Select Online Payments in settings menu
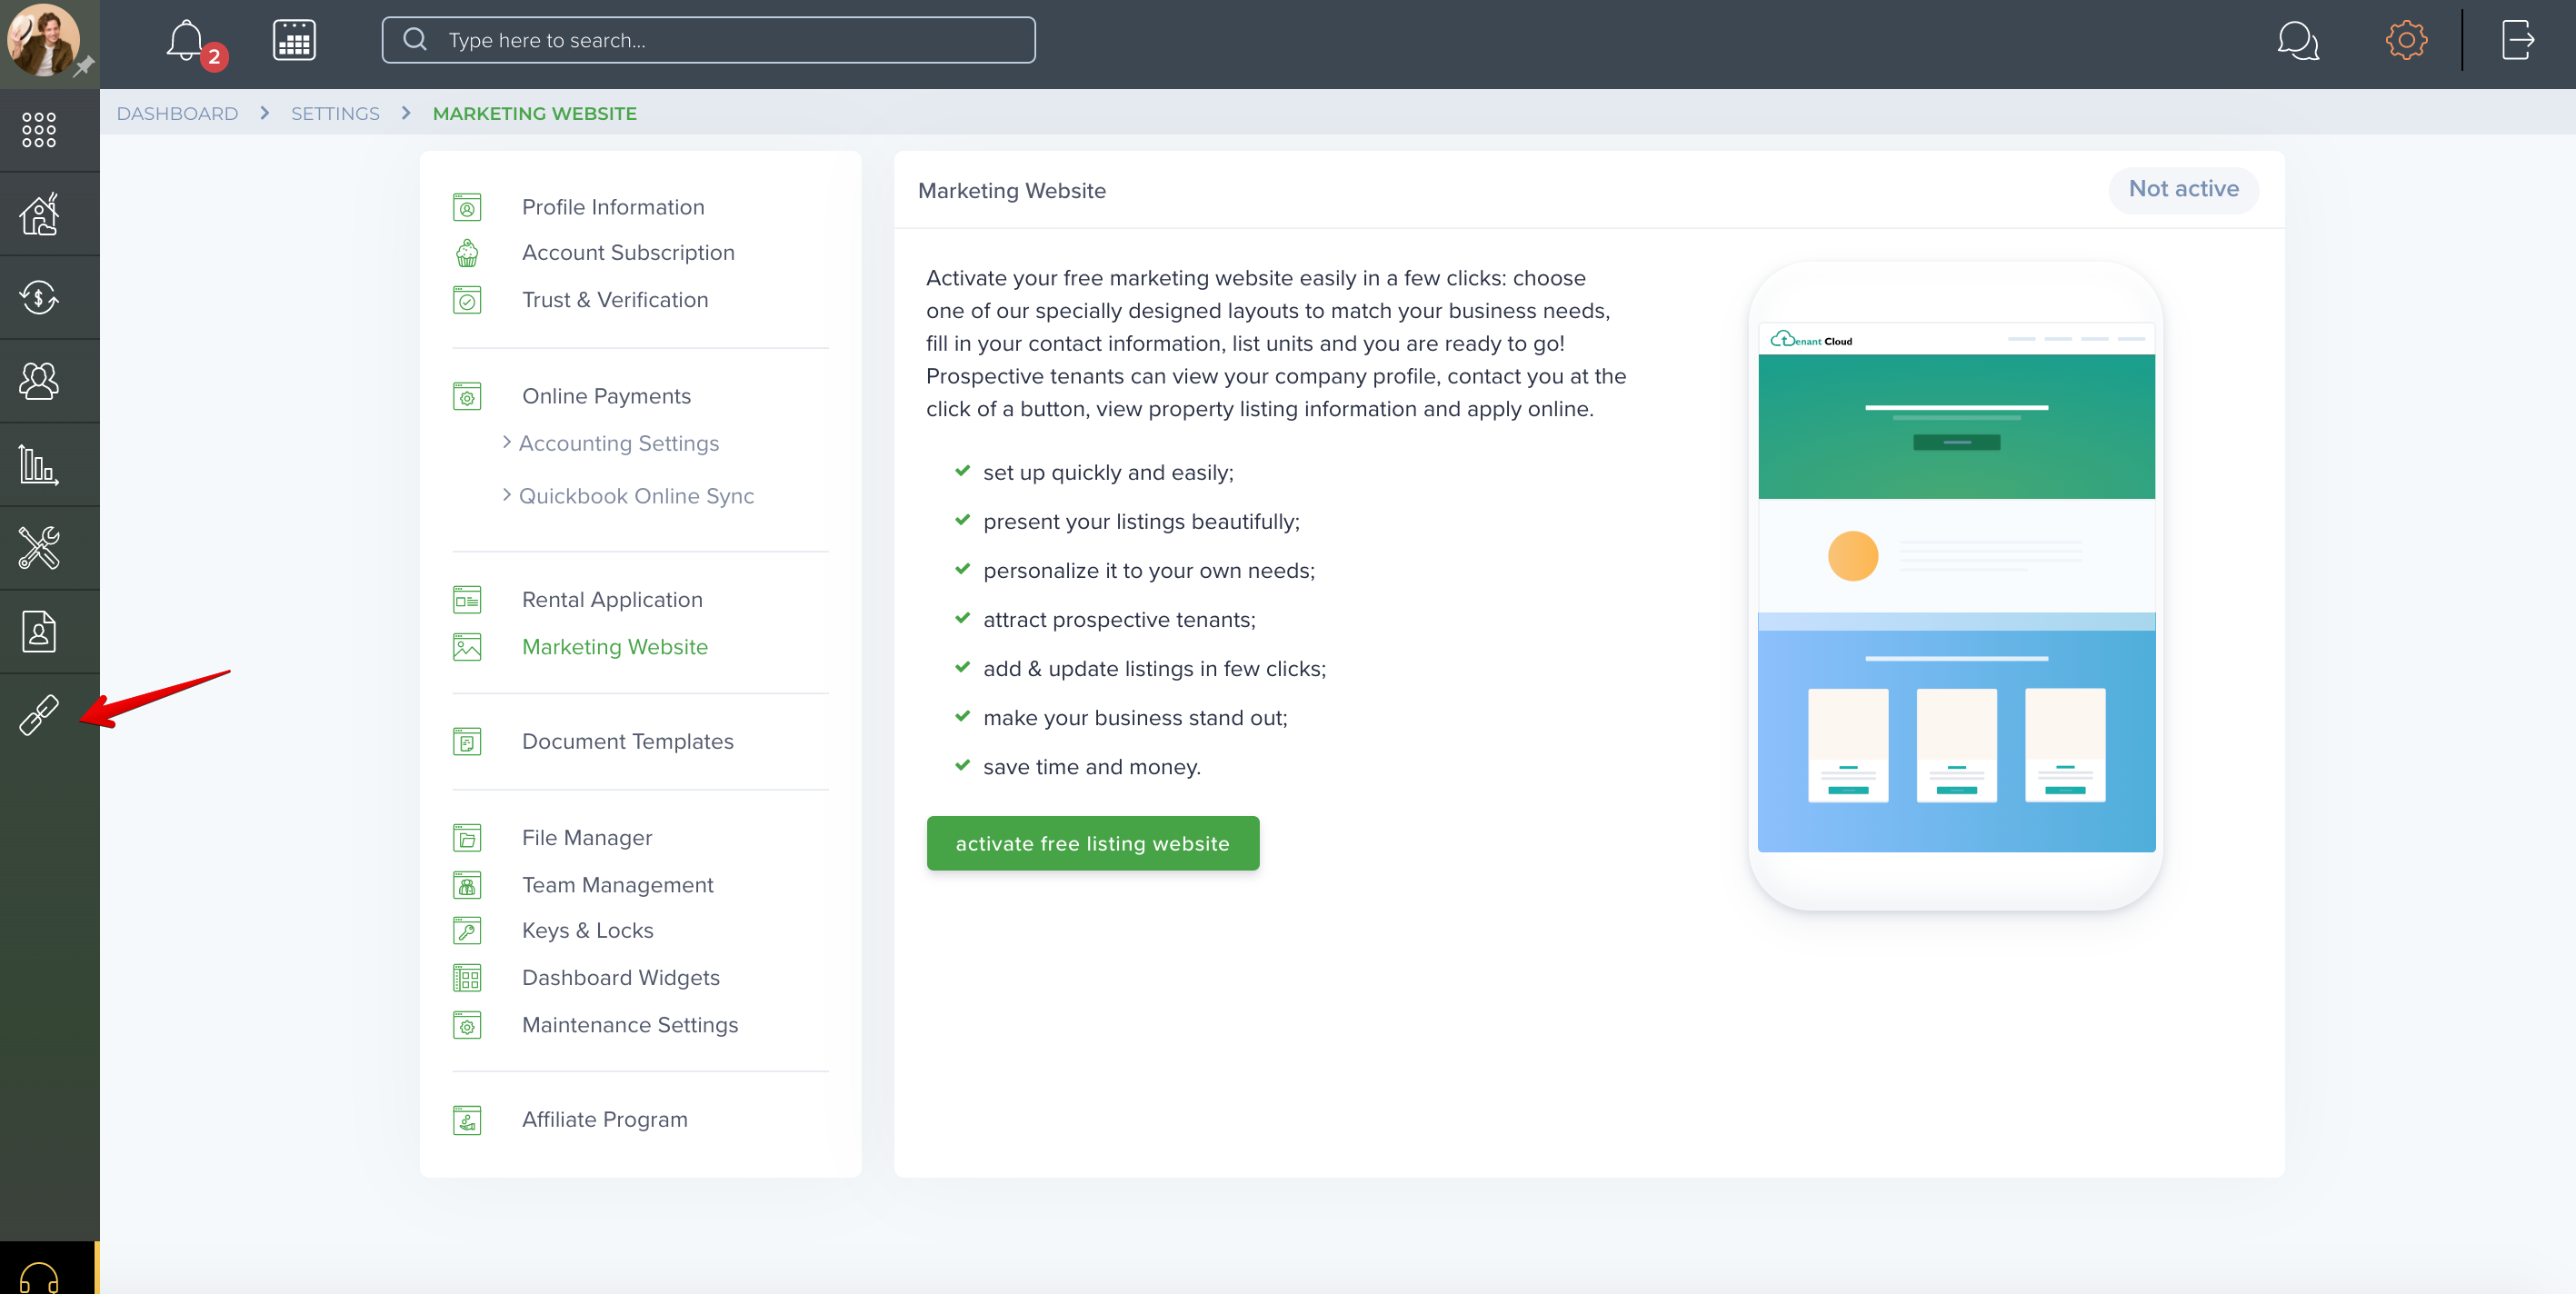Viewport: 2576px width, 1294px height. coord(606,396)
